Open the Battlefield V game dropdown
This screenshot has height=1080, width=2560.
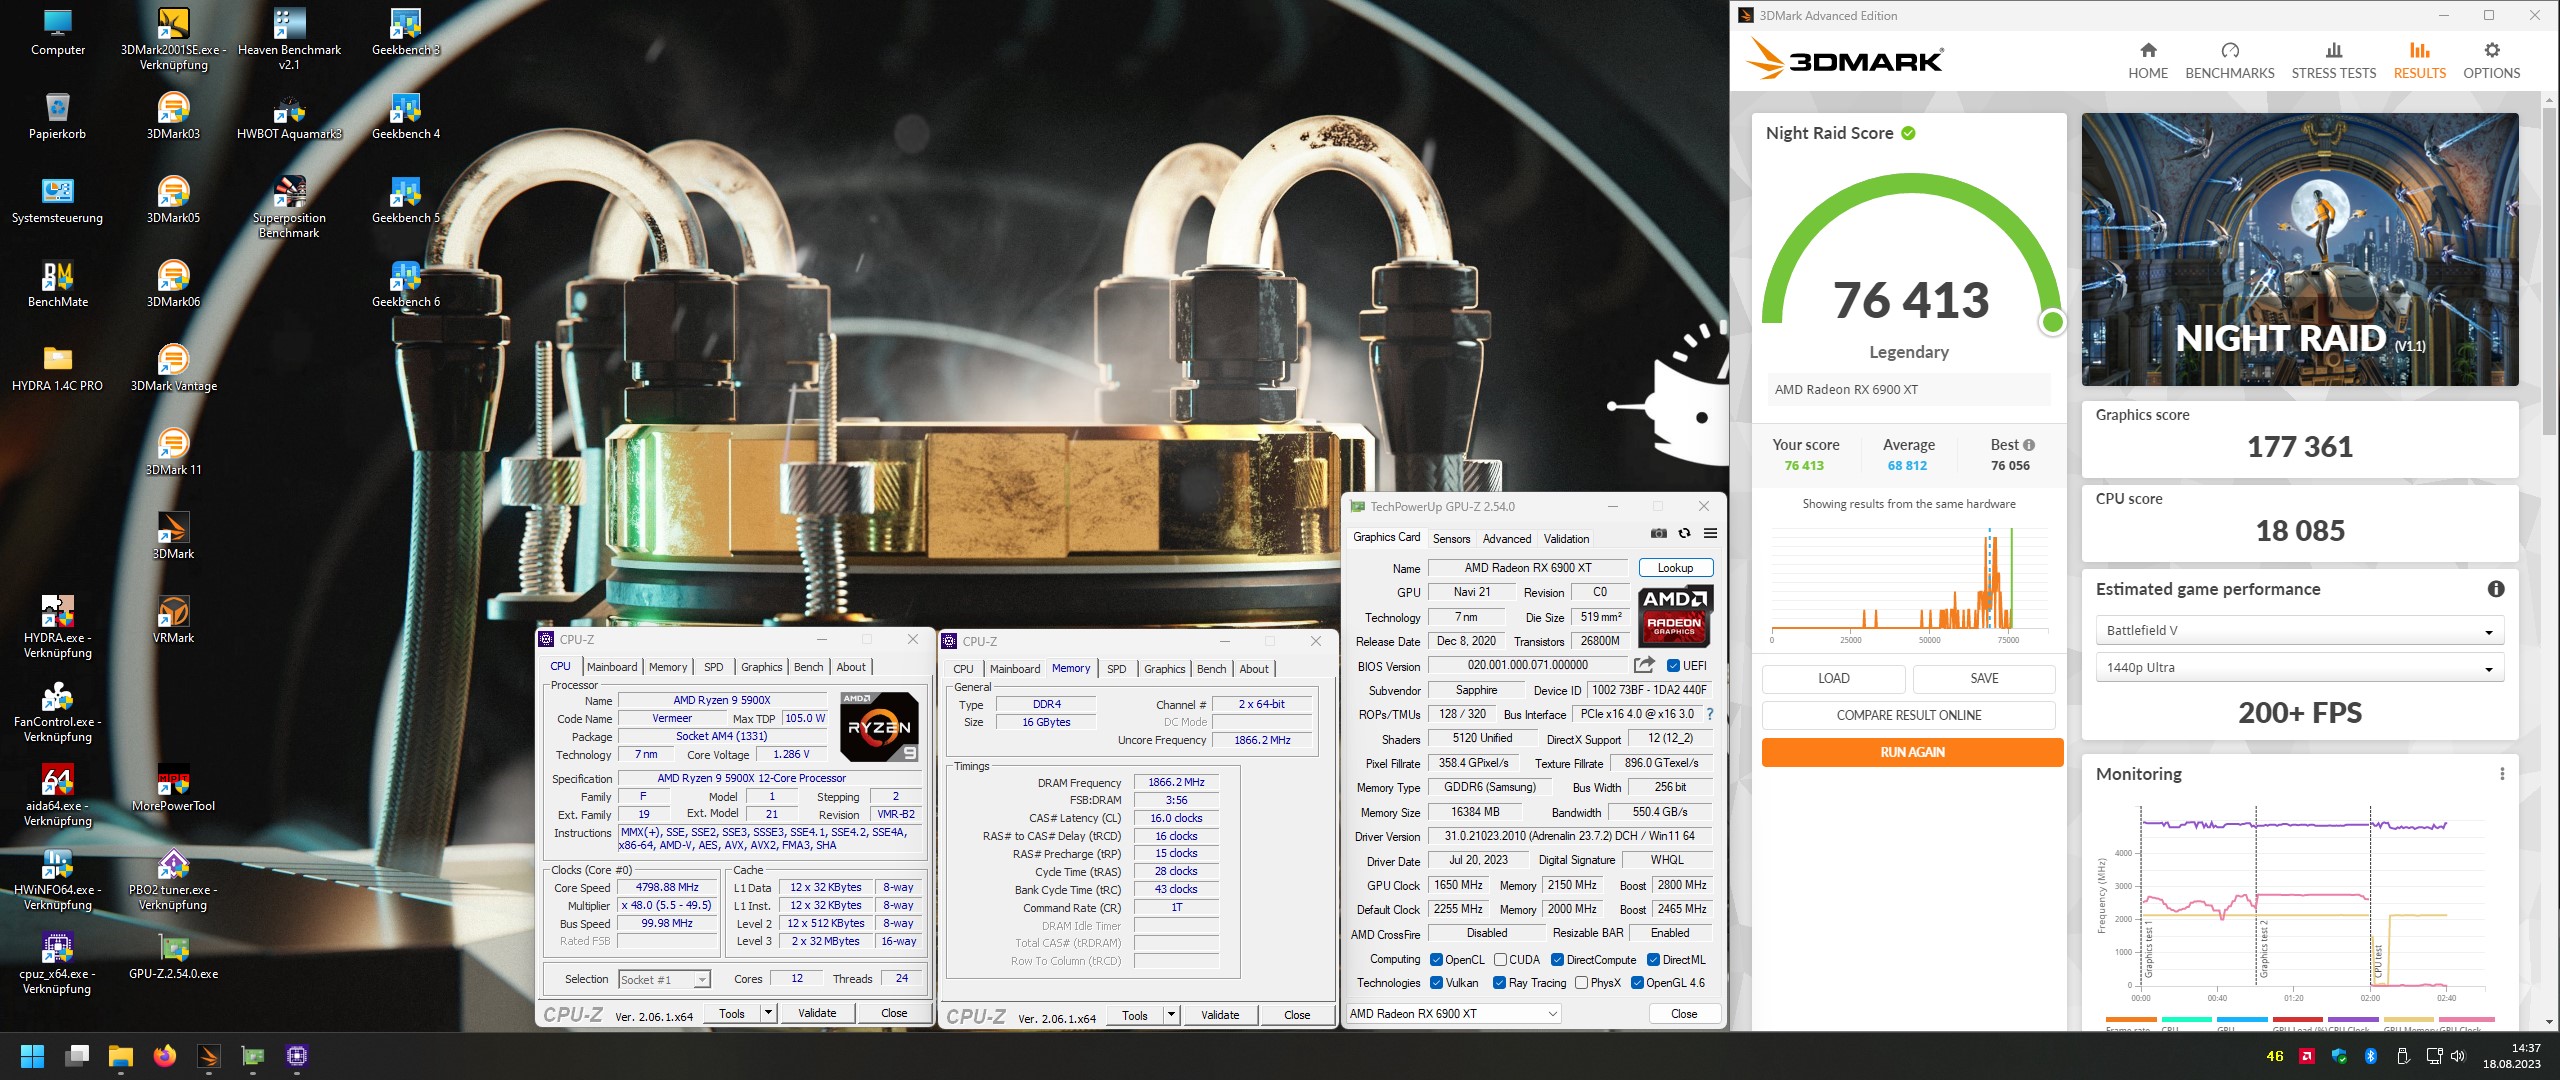pyautogui.click(x=2299, y=631)
